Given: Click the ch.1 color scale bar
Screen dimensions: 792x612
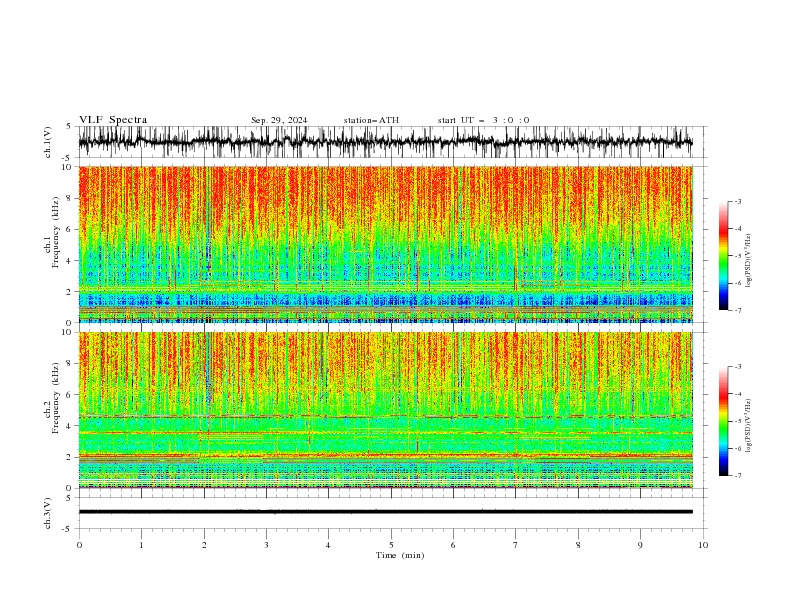Looking at the screenshot, I should click(x=723, y=256).
